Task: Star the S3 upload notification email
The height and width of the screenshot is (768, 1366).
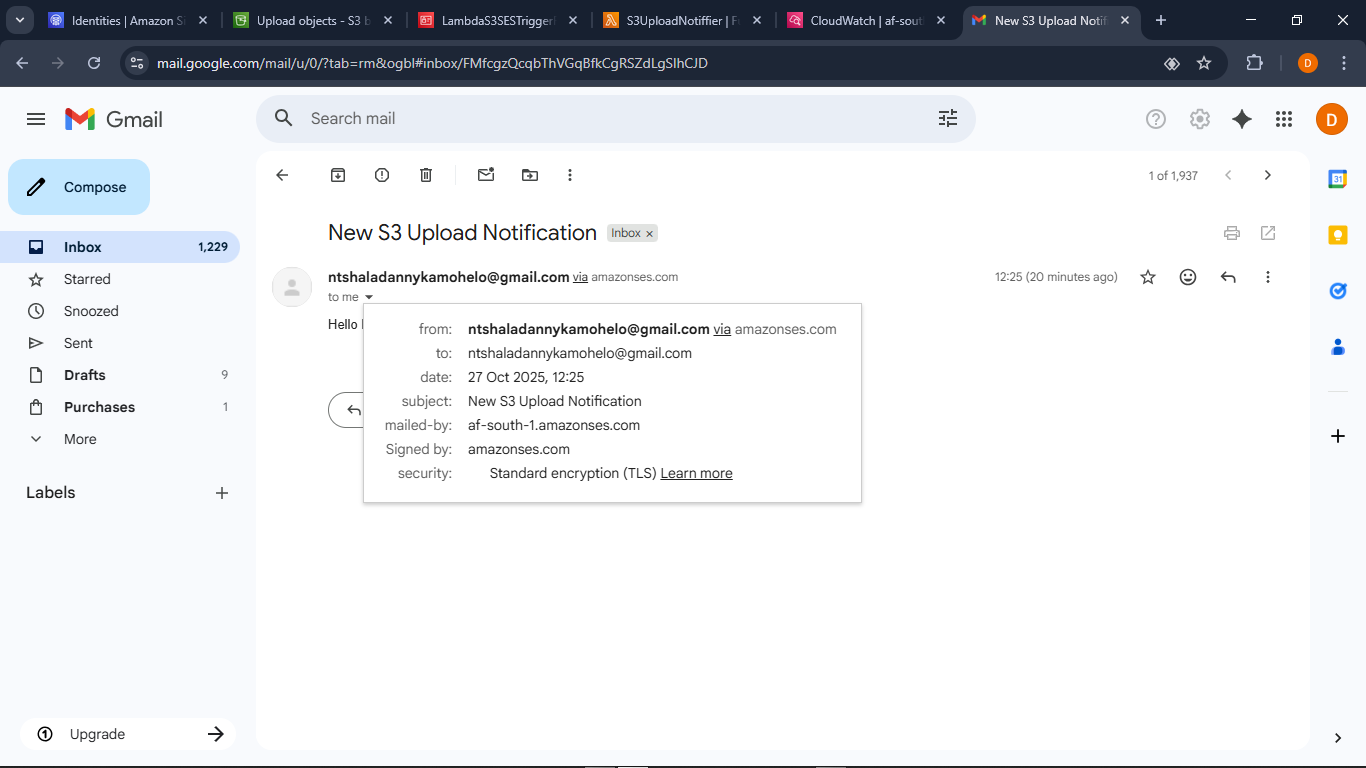Action: [x=1147, y=276]
